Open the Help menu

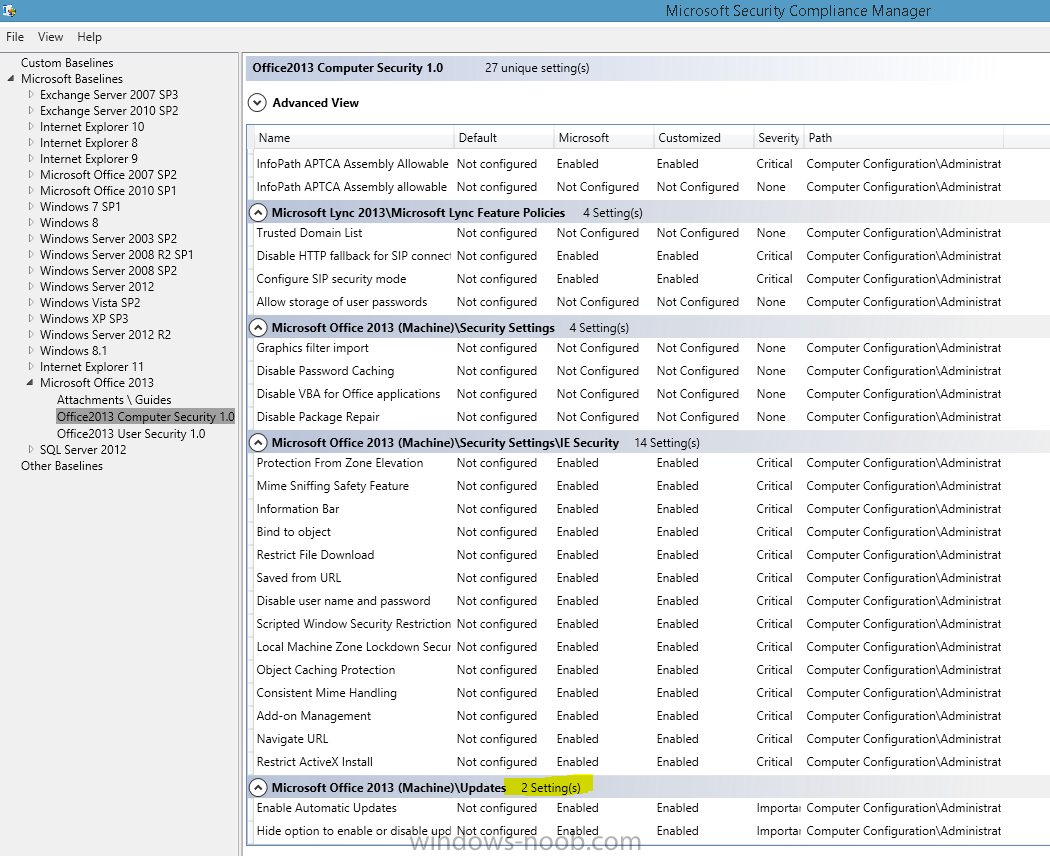coord(89,37)
